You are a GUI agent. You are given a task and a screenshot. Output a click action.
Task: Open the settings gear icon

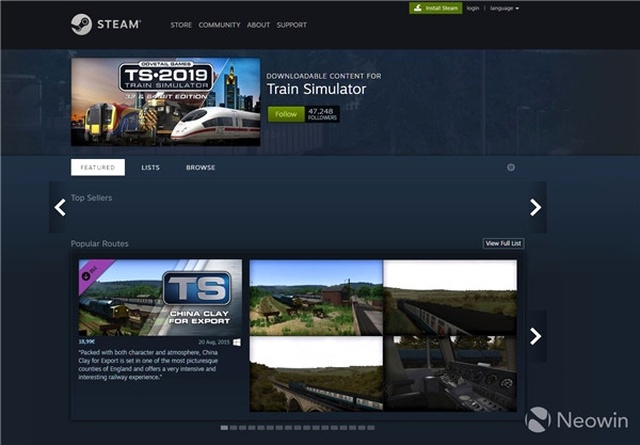pos(511,167)
